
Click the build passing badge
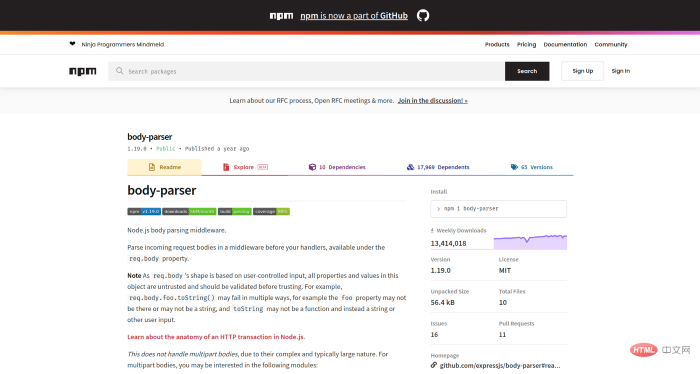point(235,212)
